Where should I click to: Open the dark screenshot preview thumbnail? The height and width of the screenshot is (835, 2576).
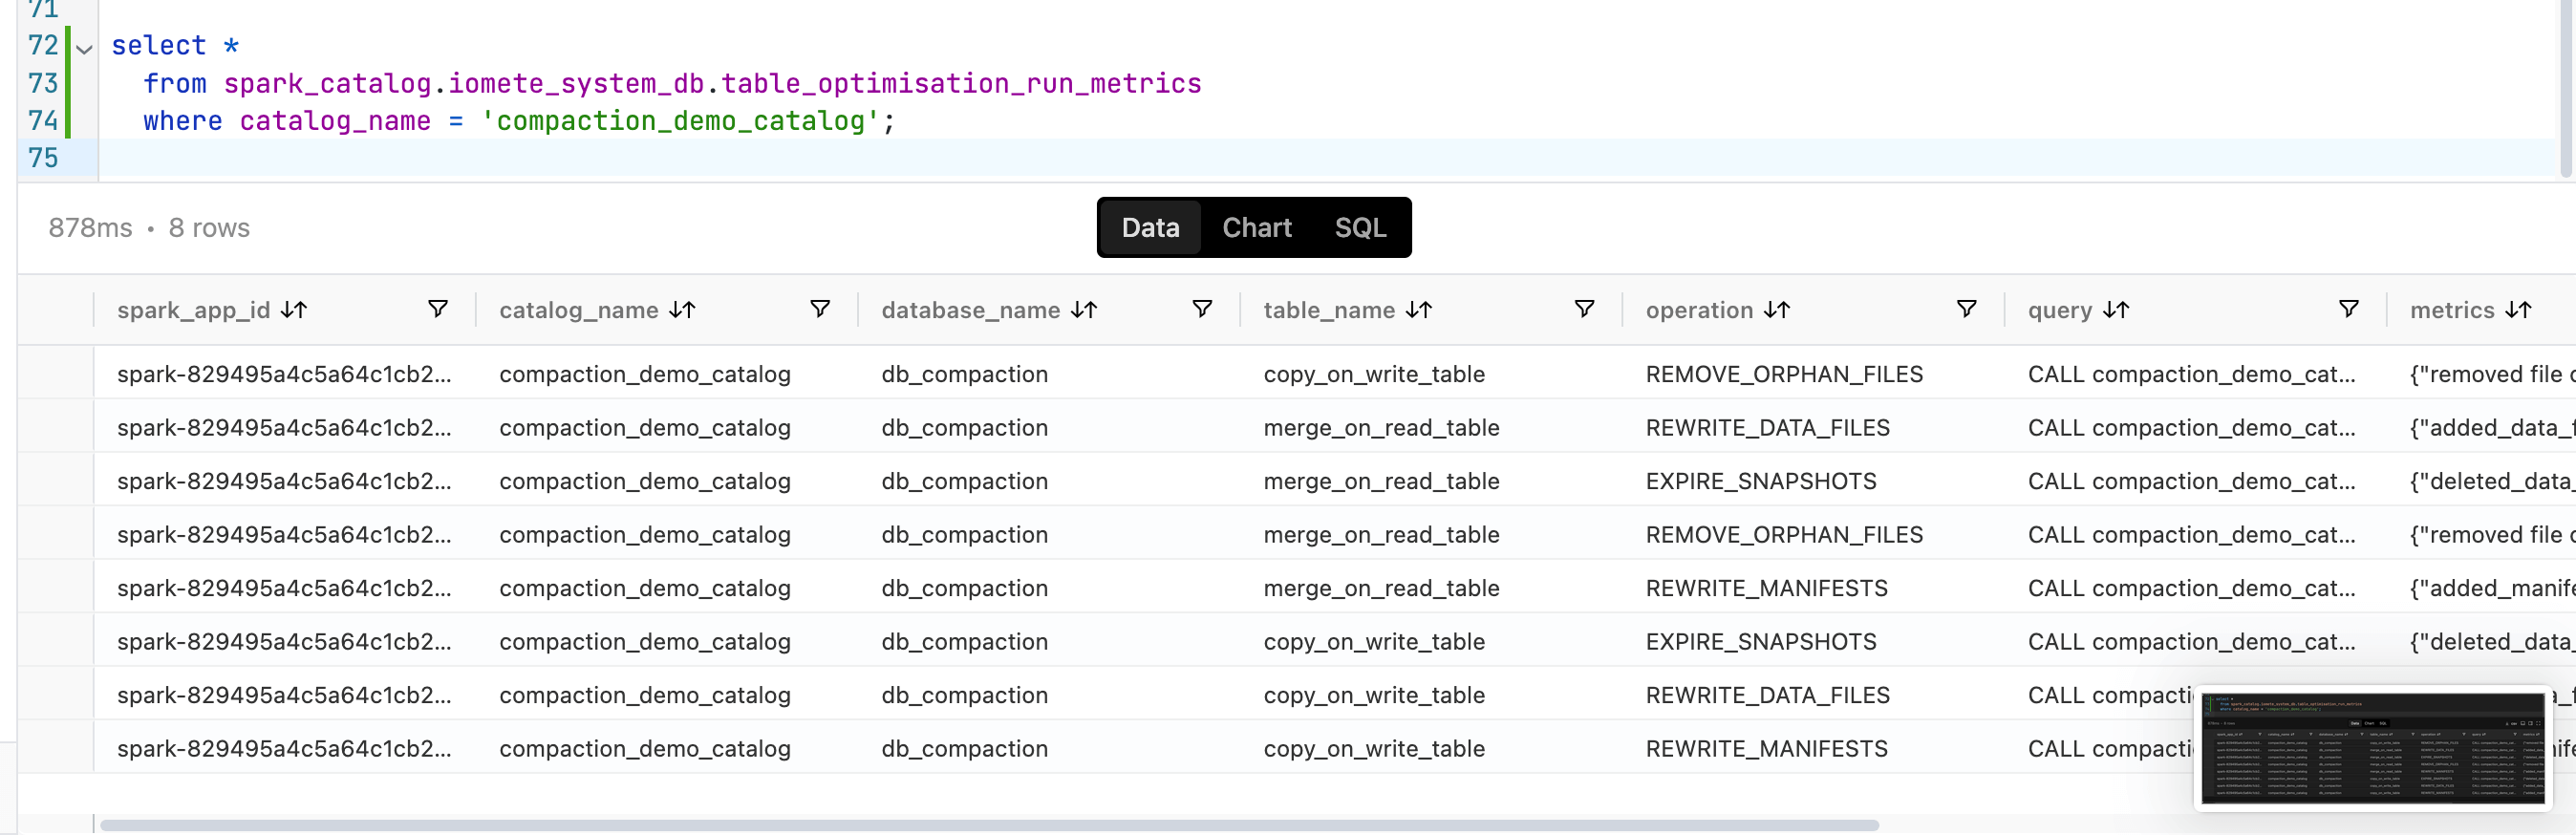pos(2372,748)
